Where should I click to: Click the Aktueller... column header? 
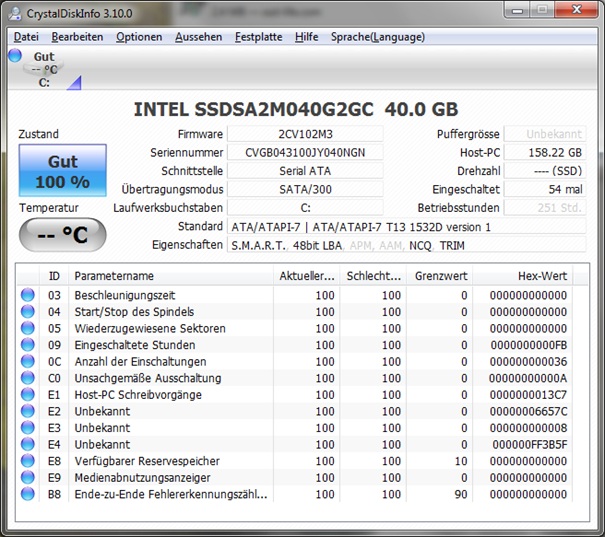pos(307,276)
